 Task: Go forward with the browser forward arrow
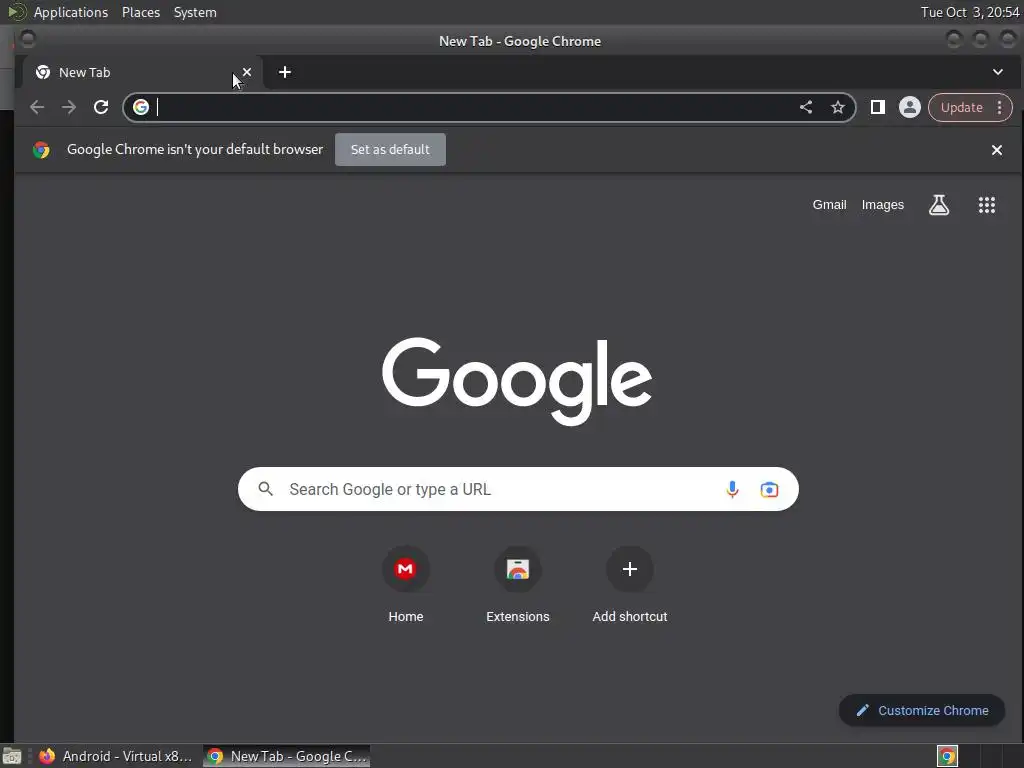[x=69, y=107]
